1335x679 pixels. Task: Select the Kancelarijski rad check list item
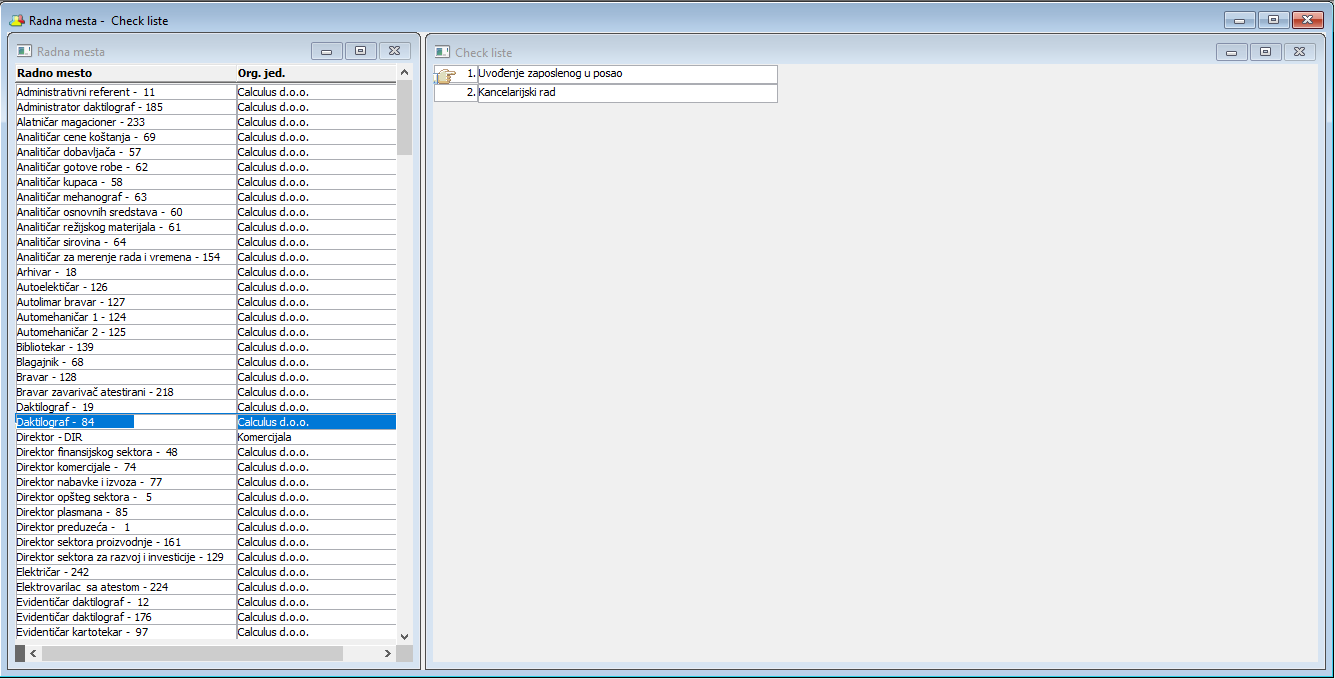pyautogui.click(x=626, y=93)
